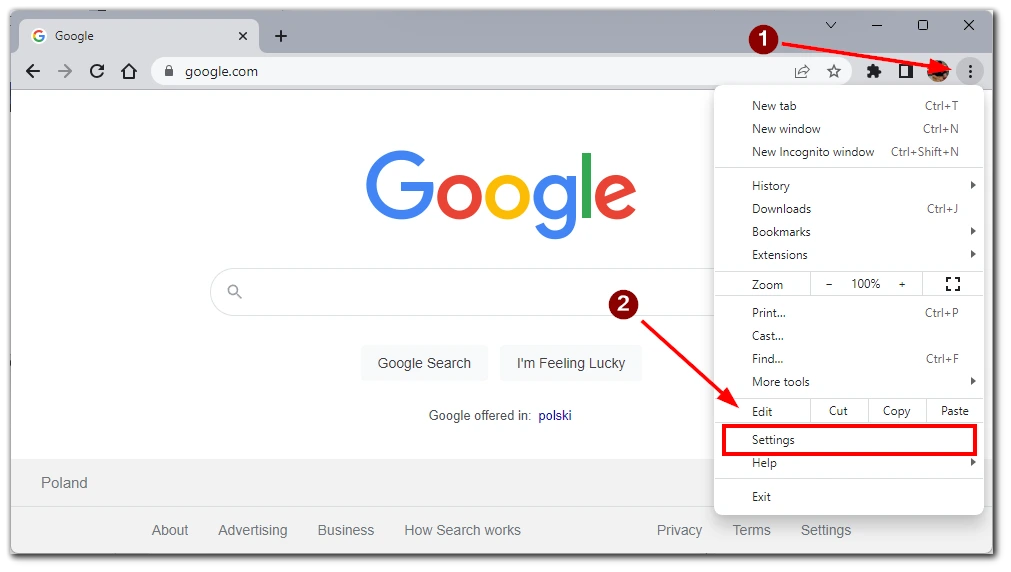
Task: Expand the More tools submenu
Action: pyautogui.click(x=849, y=382)
